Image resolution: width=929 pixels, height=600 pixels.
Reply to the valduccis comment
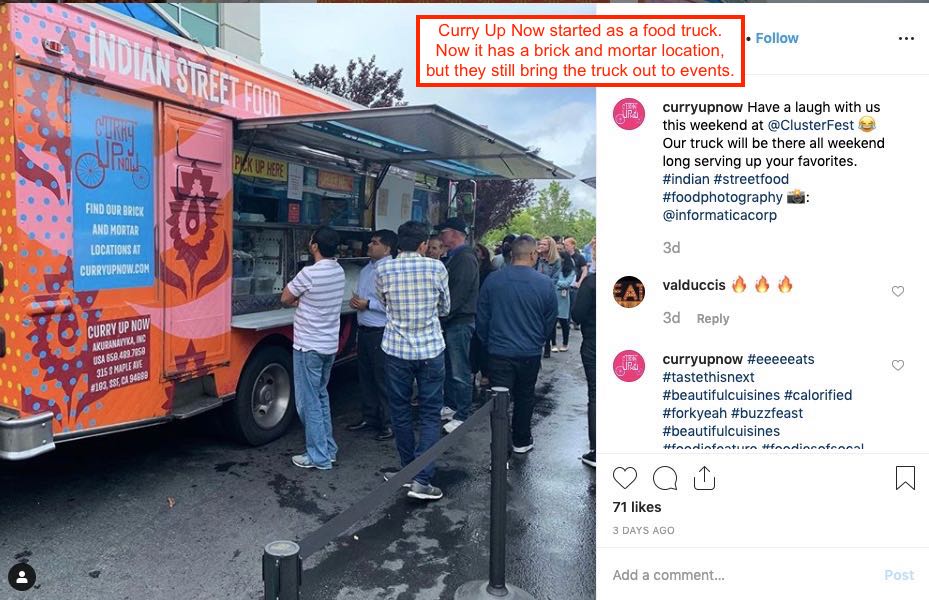click(713, 319)
